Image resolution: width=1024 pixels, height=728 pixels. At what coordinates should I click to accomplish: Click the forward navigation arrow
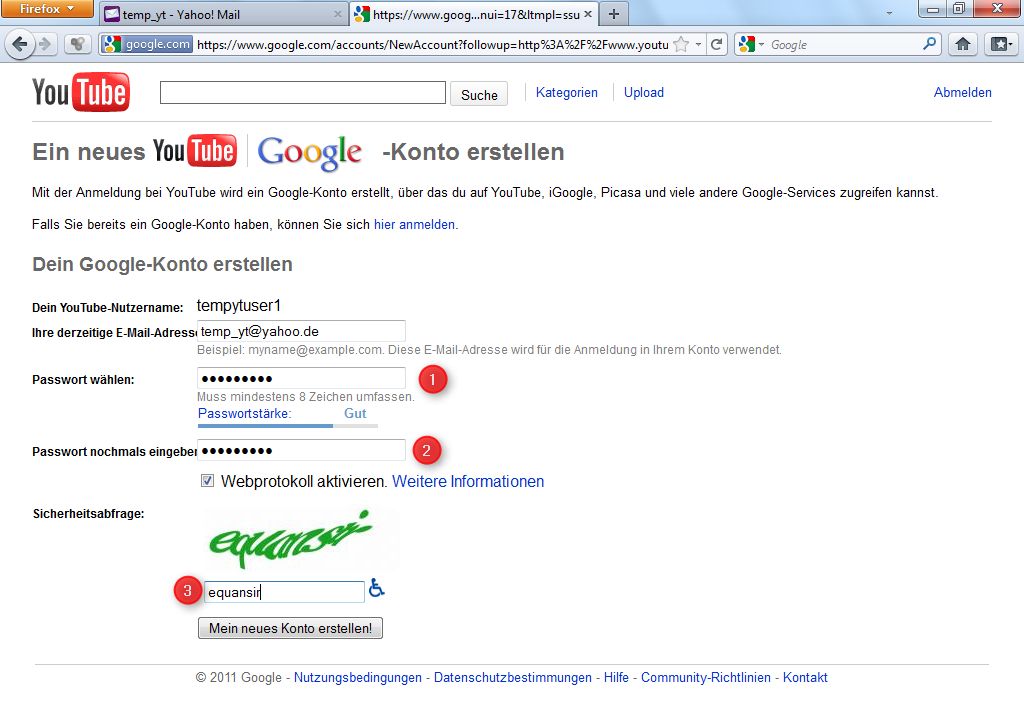(x=47, y=44)
